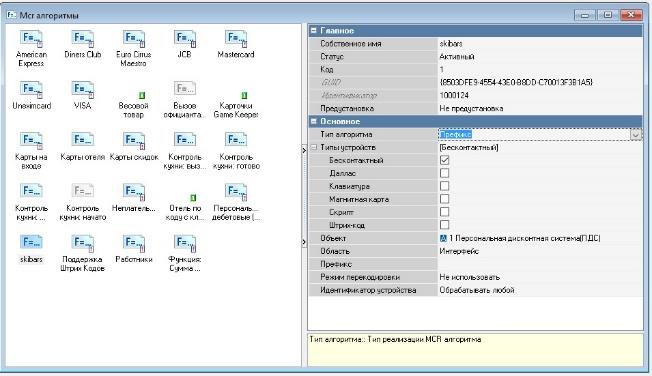Collapse the Типы устройств property group
Viewport: 652px width, 376px height.
(314, 147)
